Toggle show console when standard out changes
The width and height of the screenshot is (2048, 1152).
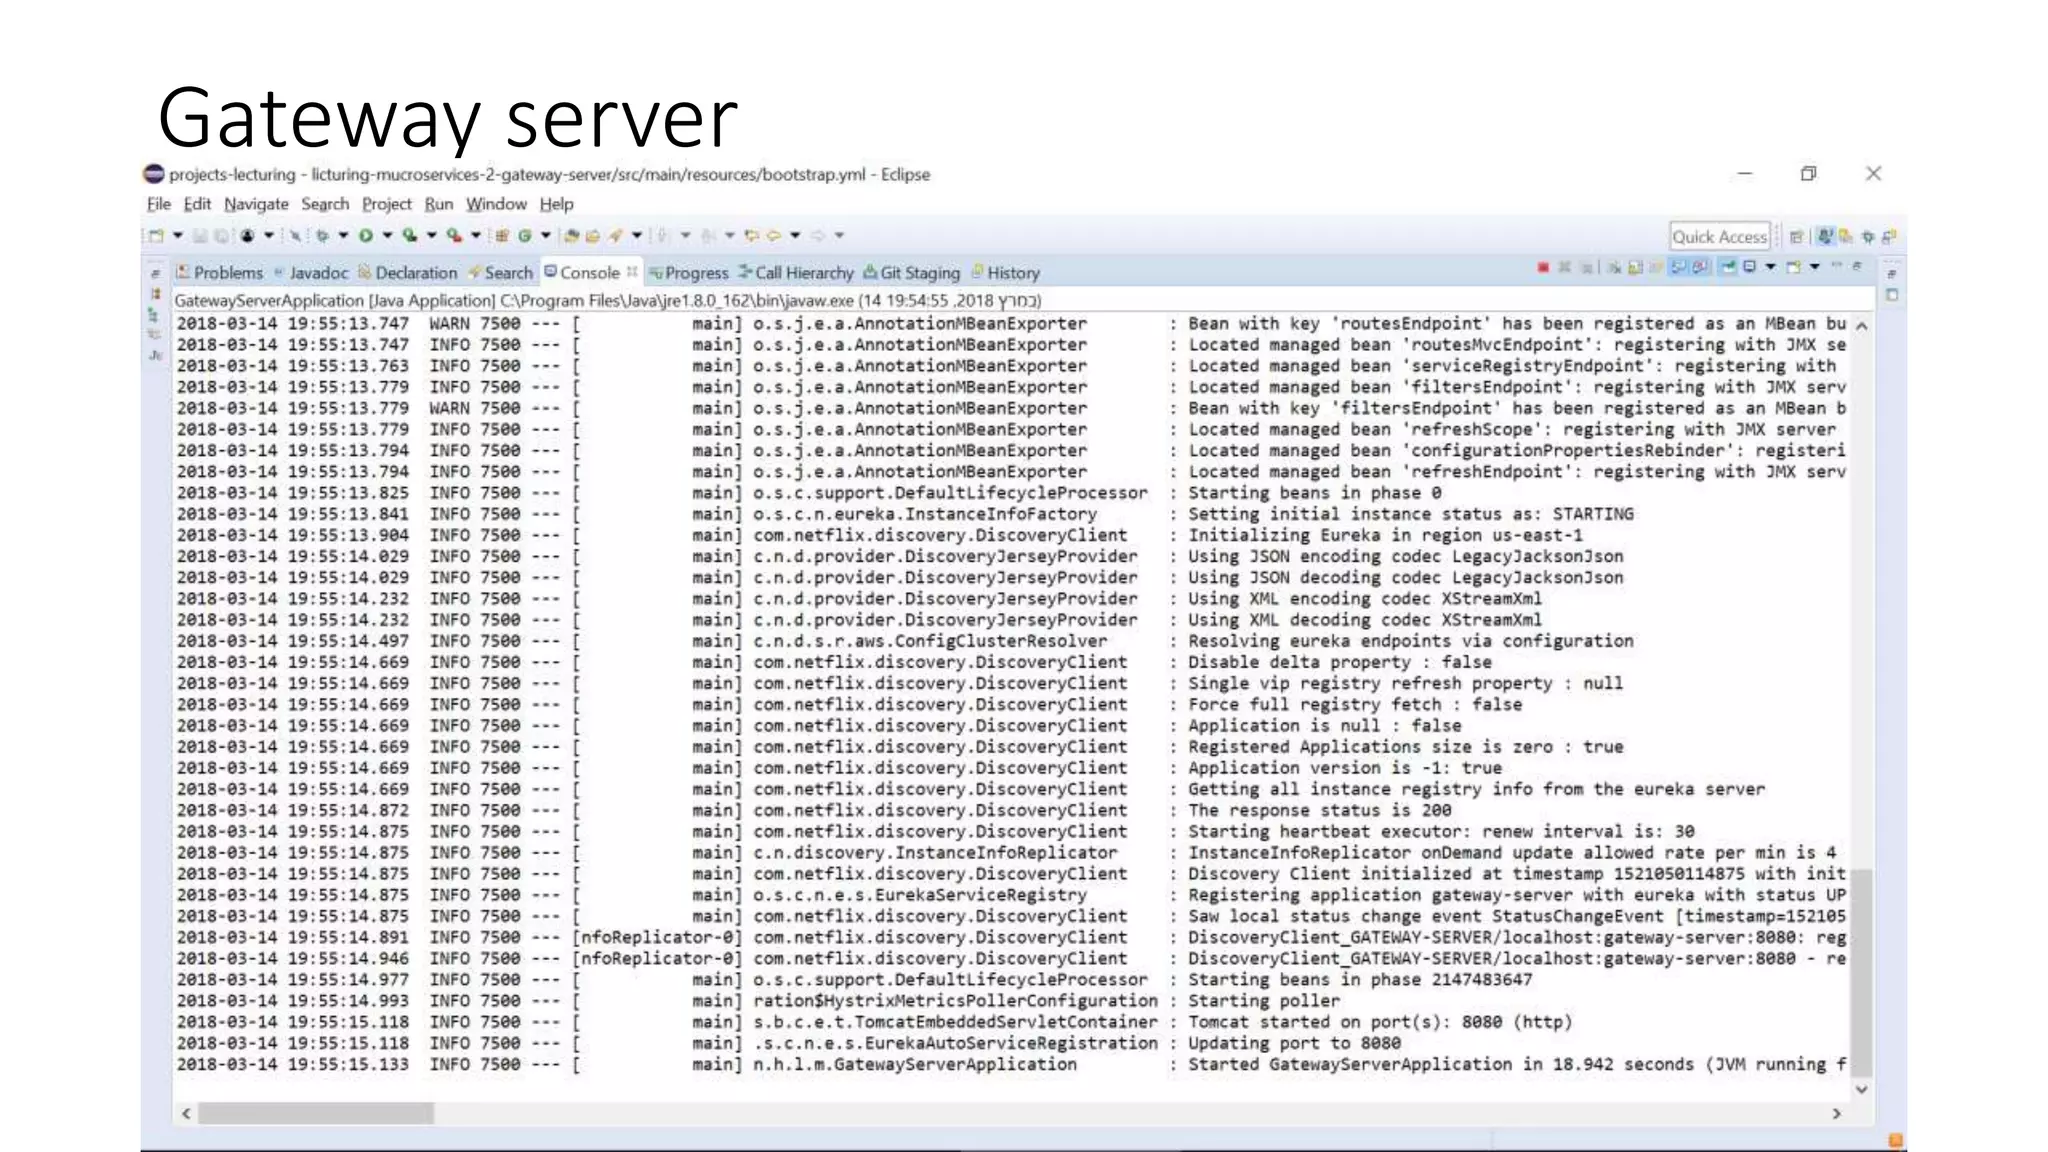(1678, 267)
